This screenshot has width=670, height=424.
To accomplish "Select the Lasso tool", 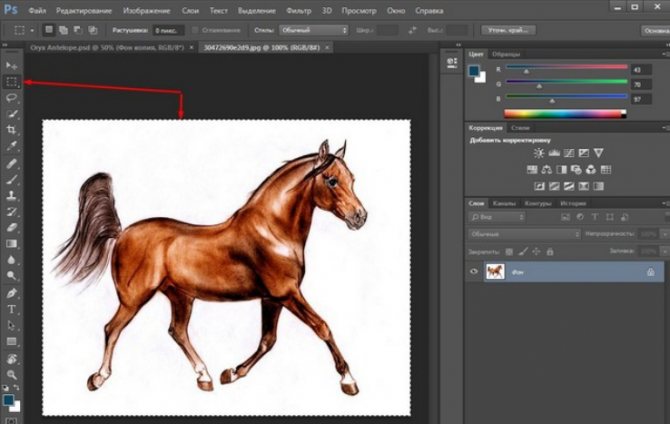I will (12, 98).
